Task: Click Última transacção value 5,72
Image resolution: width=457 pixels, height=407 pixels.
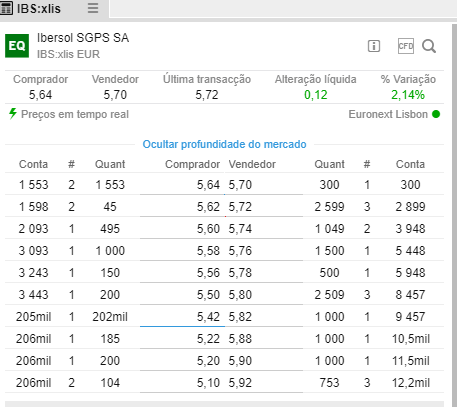Action: click(x=207, y=95)
